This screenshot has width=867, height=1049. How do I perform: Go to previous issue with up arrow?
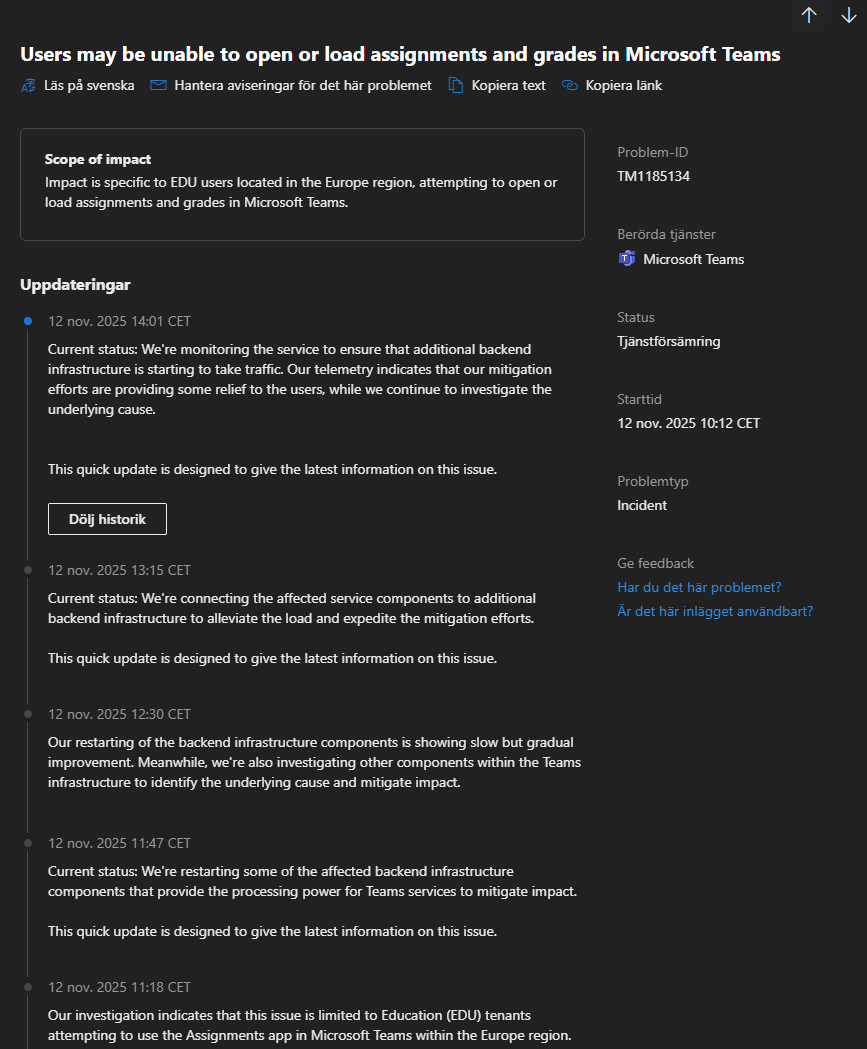pyautogui.click(x=809, y=15)
